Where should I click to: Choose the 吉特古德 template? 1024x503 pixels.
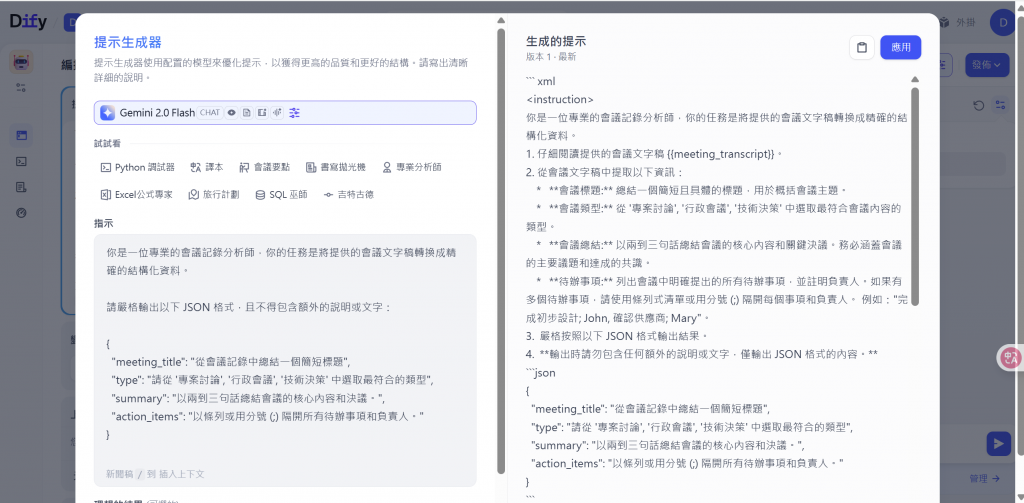pyautogui.click(x=349, y=195)
